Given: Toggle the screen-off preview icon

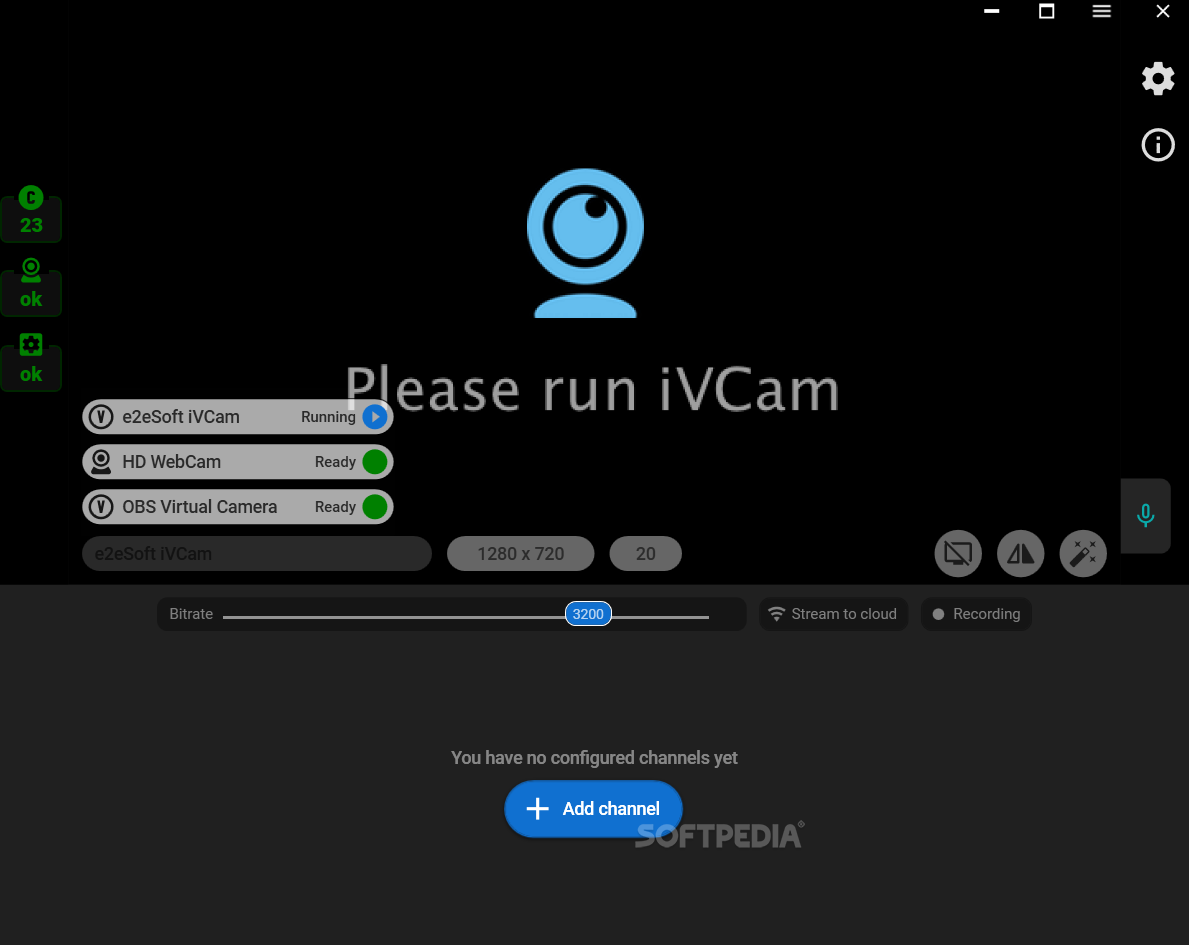Looking at the screenshot, I should coord(958,554).
